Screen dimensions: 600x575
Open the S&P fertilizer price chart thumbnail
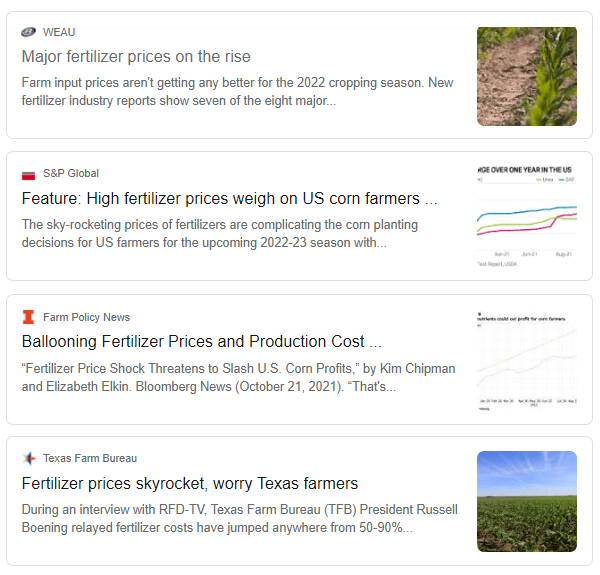527,217
